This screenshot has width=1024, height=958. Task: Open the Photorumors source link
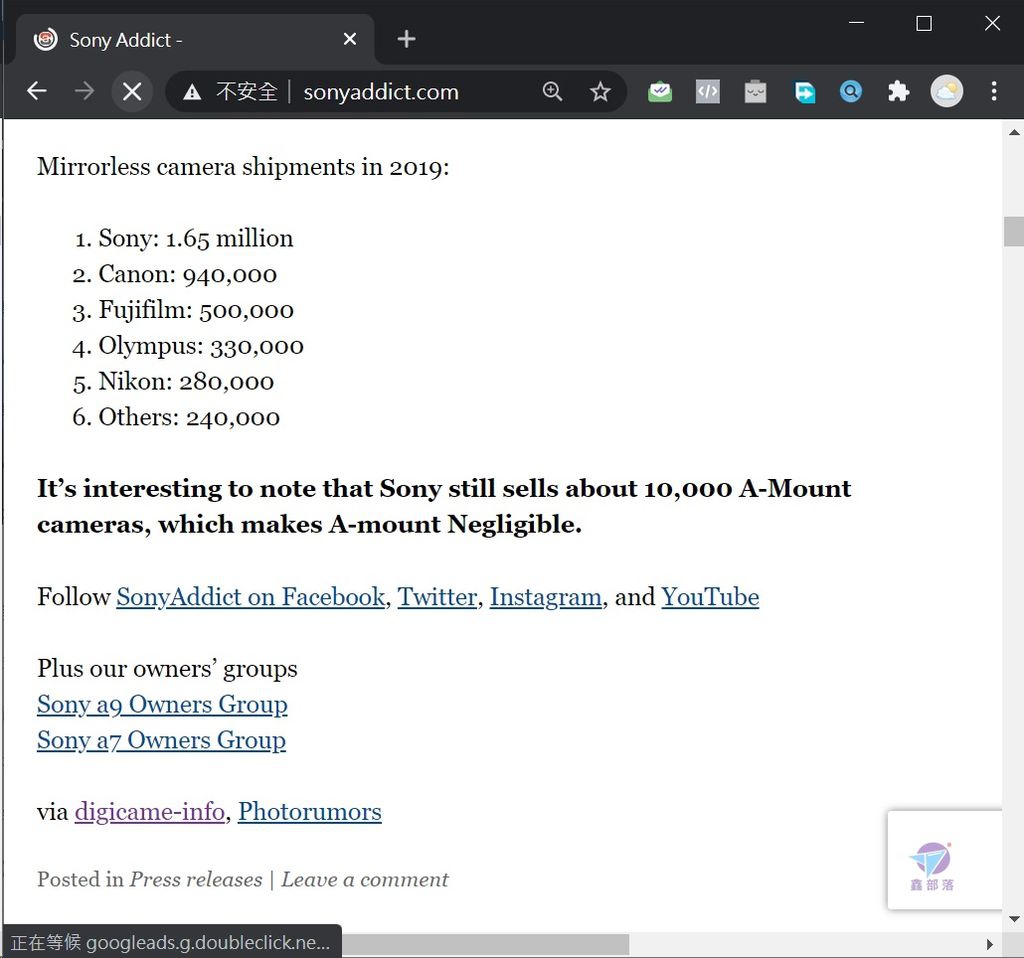[310, 812]
